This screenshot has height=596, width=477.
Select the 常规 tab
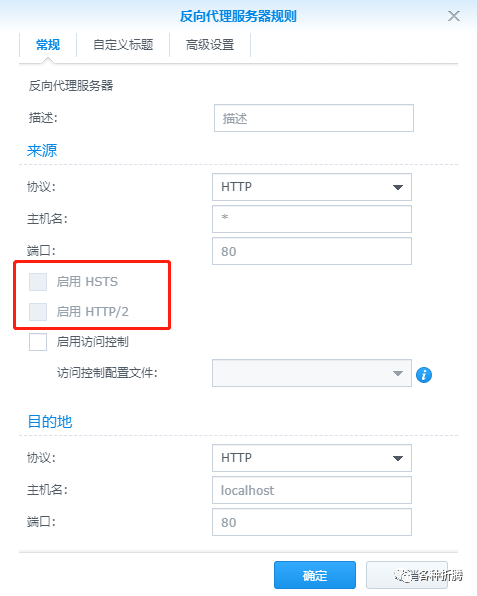[x=48, y=45]
